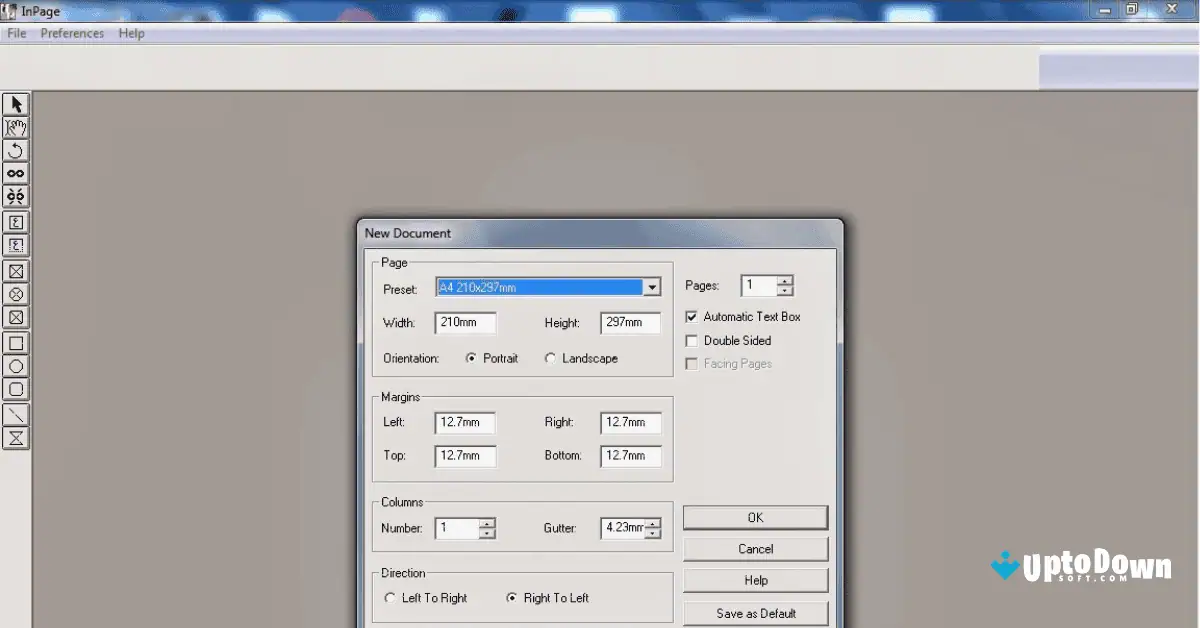Activate the Rotation tool
1200x628 pixels.
pos(15,150)
